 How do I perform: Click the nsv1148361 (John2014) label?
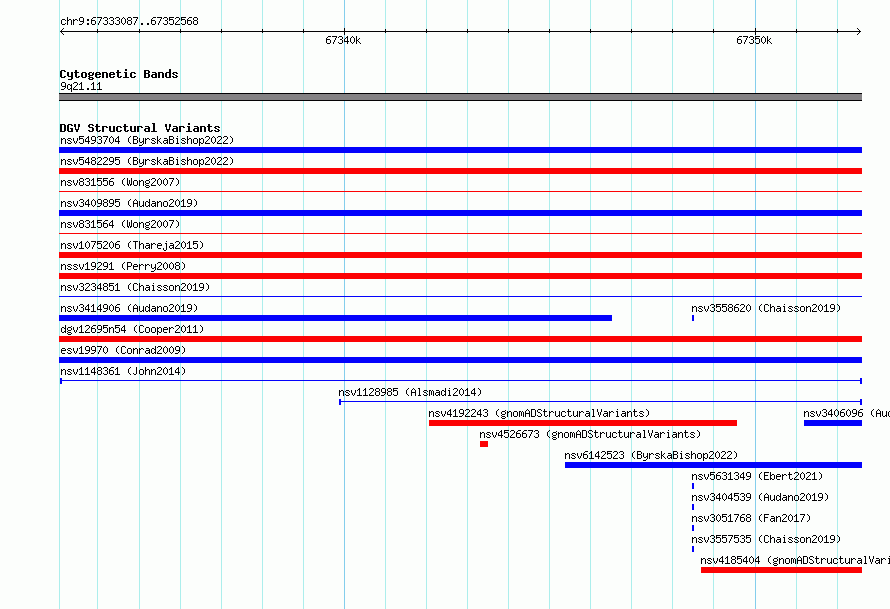point(123,371)
